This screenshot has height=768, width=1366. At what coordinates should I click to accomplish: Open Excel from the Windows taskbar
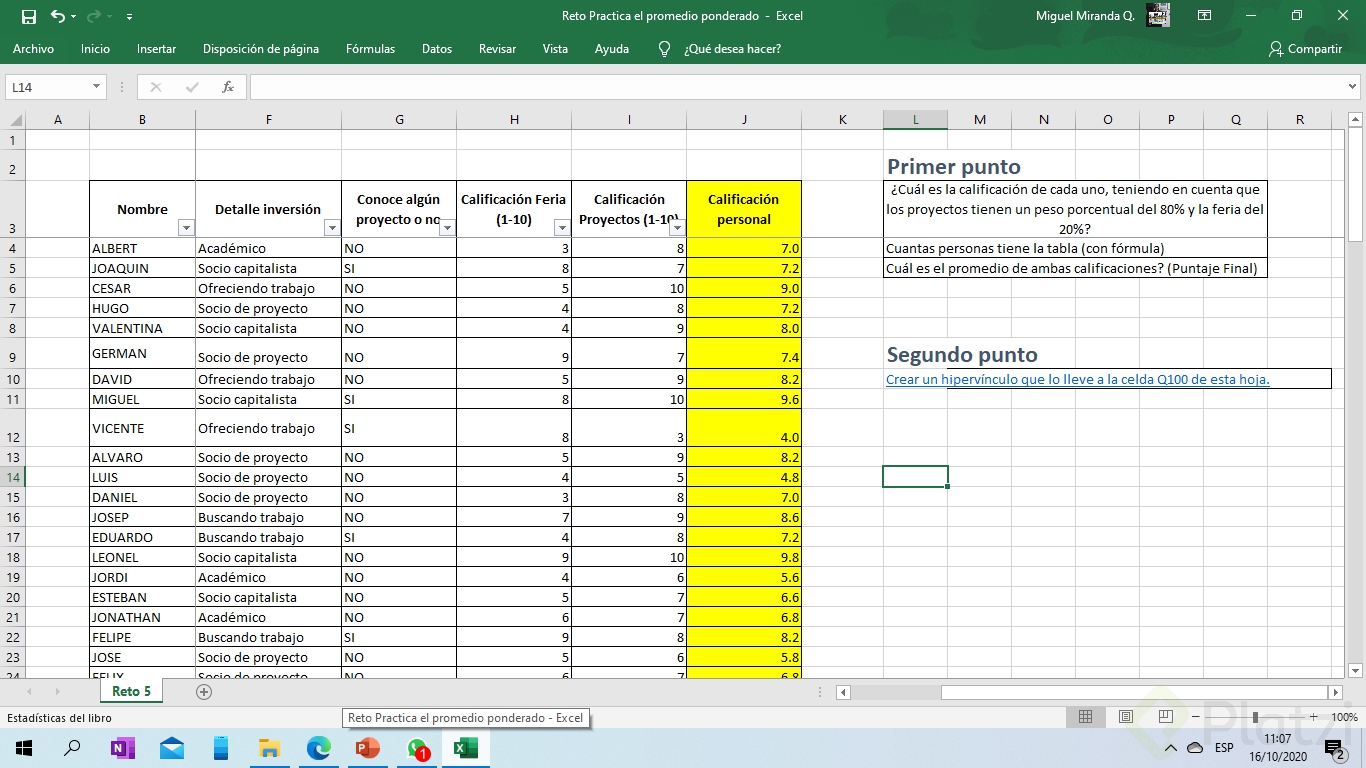pos(465,747)
